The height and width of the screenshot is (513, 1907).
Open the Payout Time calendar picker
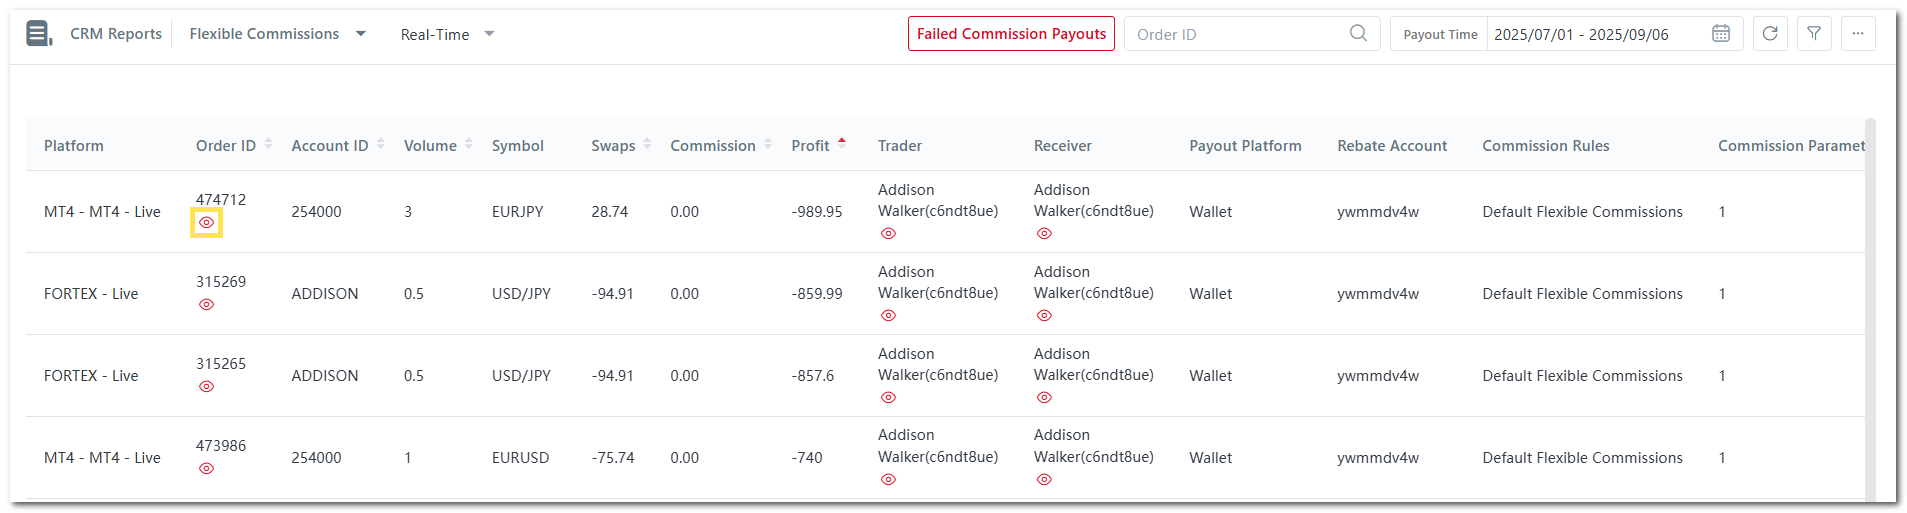(1721, 34)
